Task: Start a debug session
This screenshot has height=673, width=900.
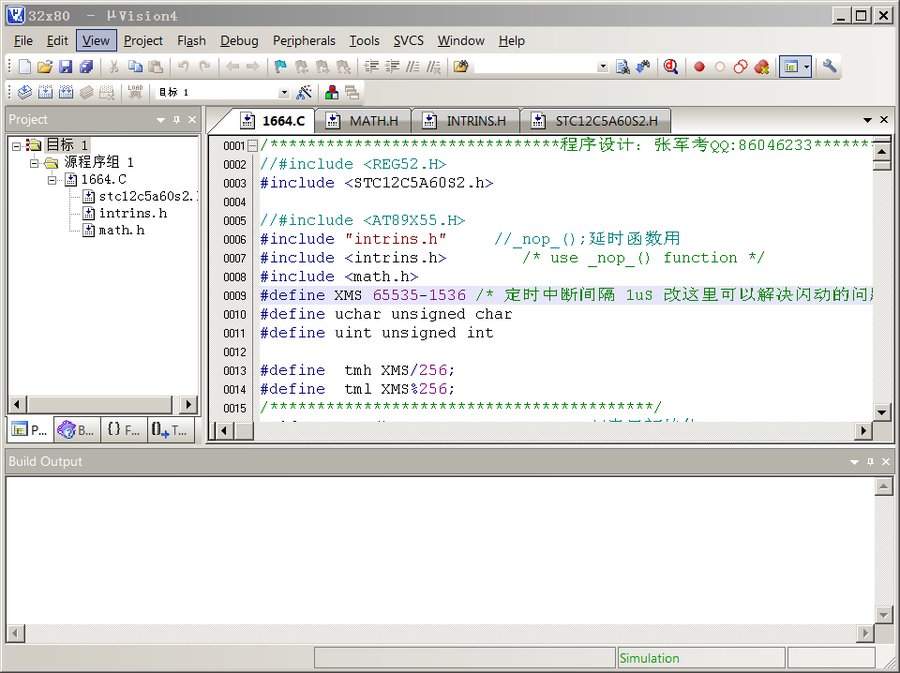Action: click(671, 66)
